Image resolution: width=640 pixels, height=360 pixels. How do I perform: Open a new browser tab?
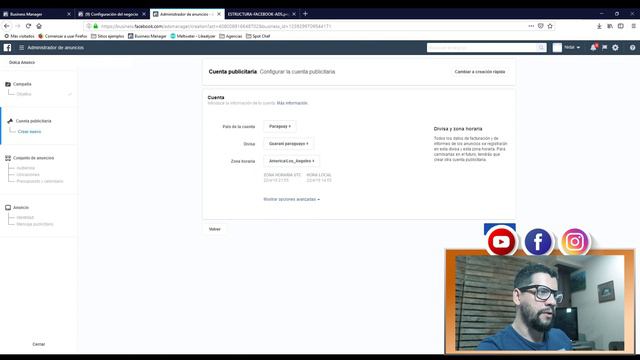(305, 14)
